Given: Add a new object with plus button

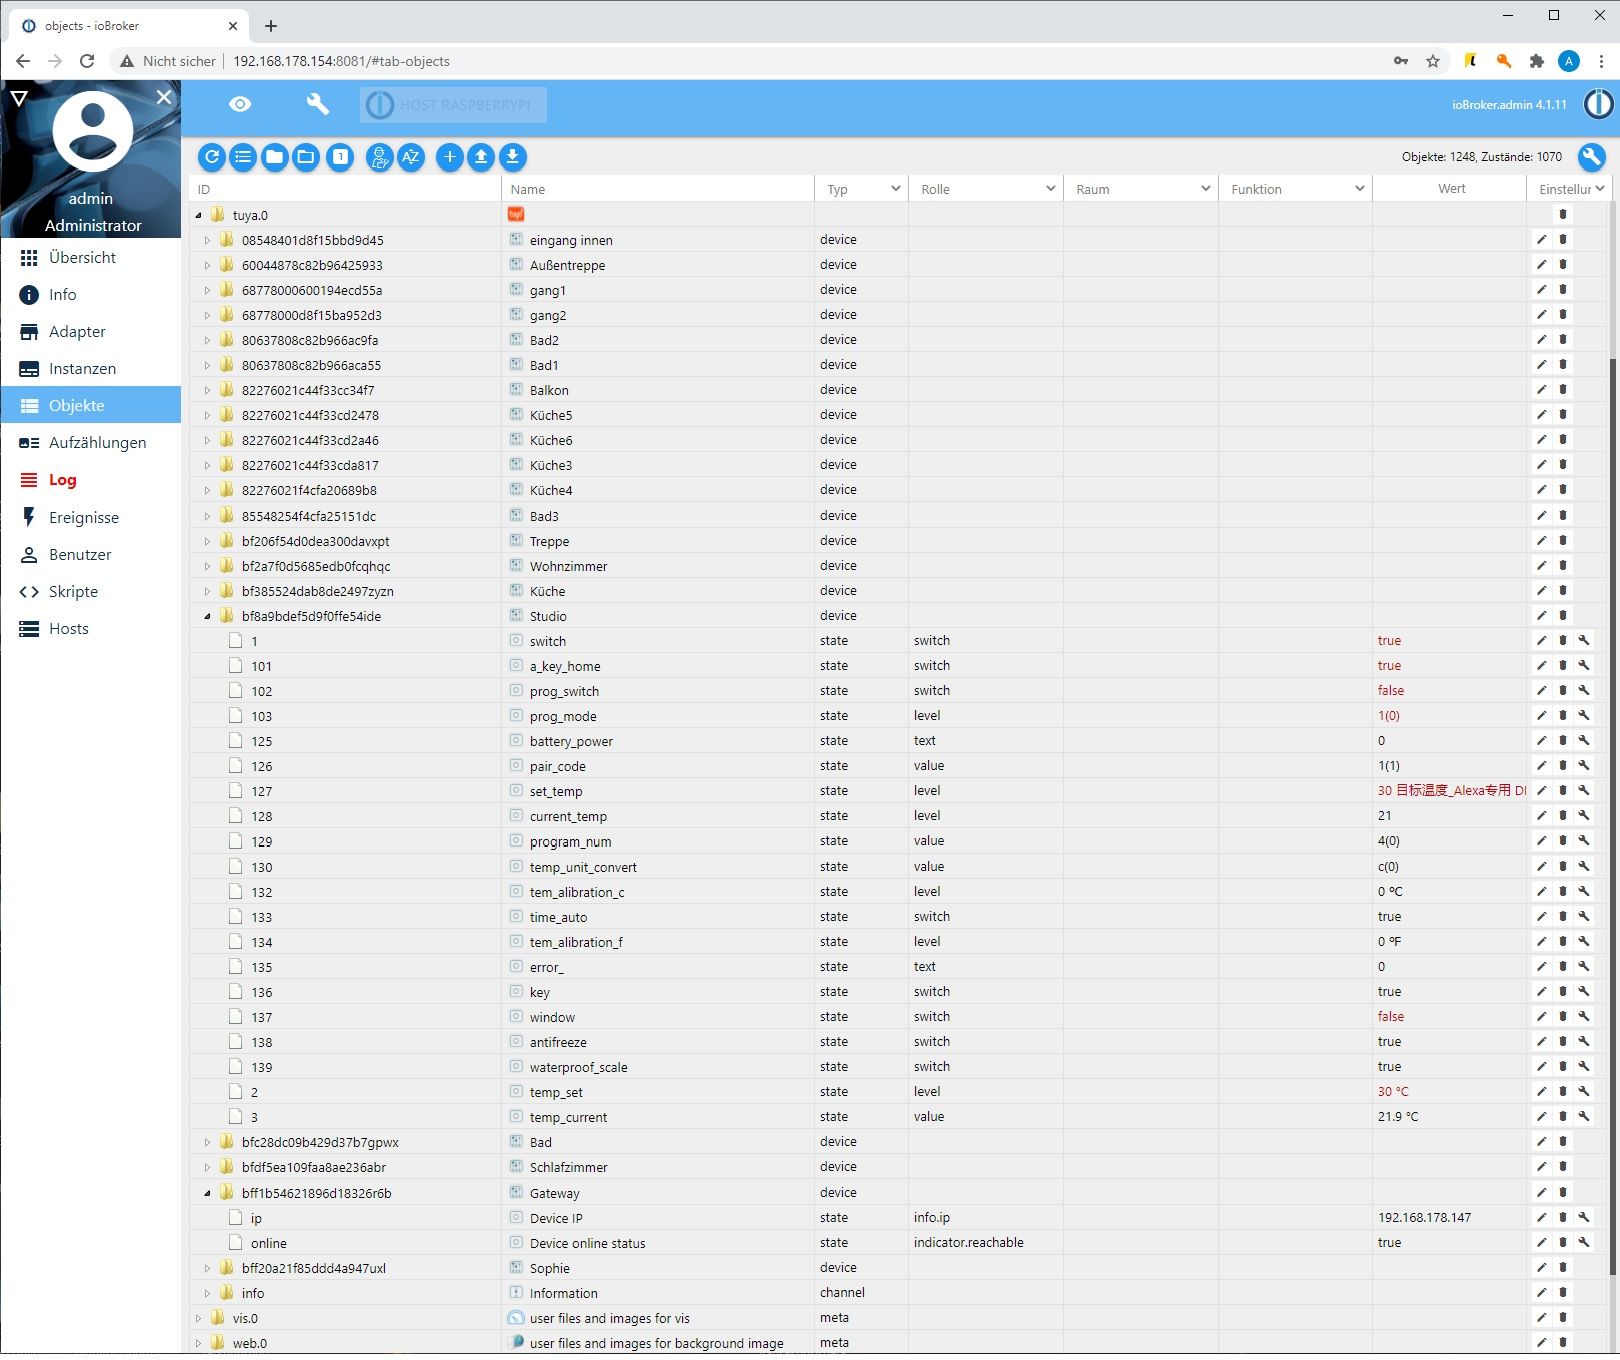Looking at the screenshot, I should 450,157.
